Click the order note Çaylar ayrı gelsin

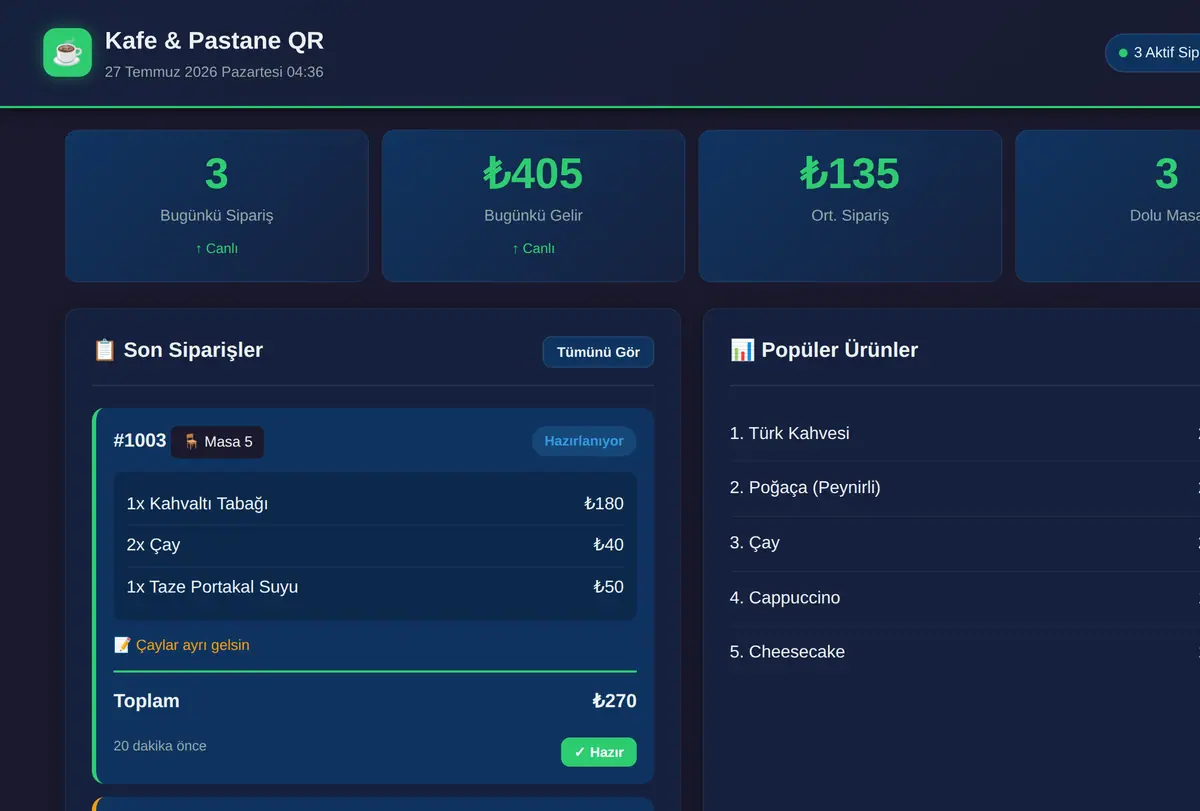[x=193, y=645]
